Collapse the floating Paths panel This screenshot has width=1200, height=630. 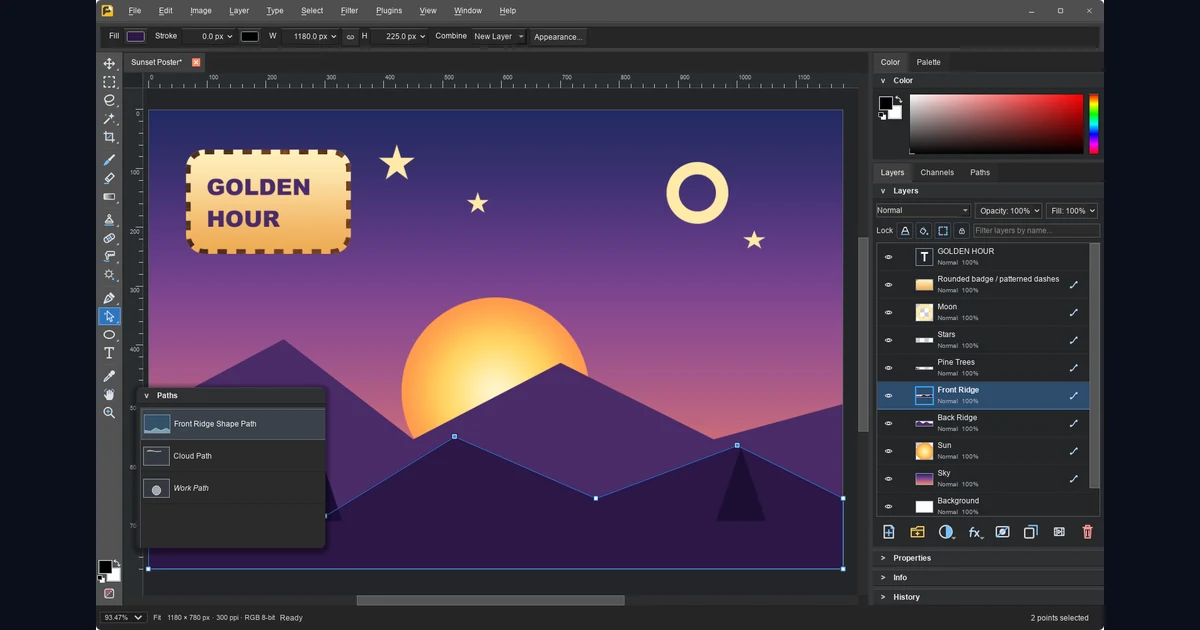point(146,396)
